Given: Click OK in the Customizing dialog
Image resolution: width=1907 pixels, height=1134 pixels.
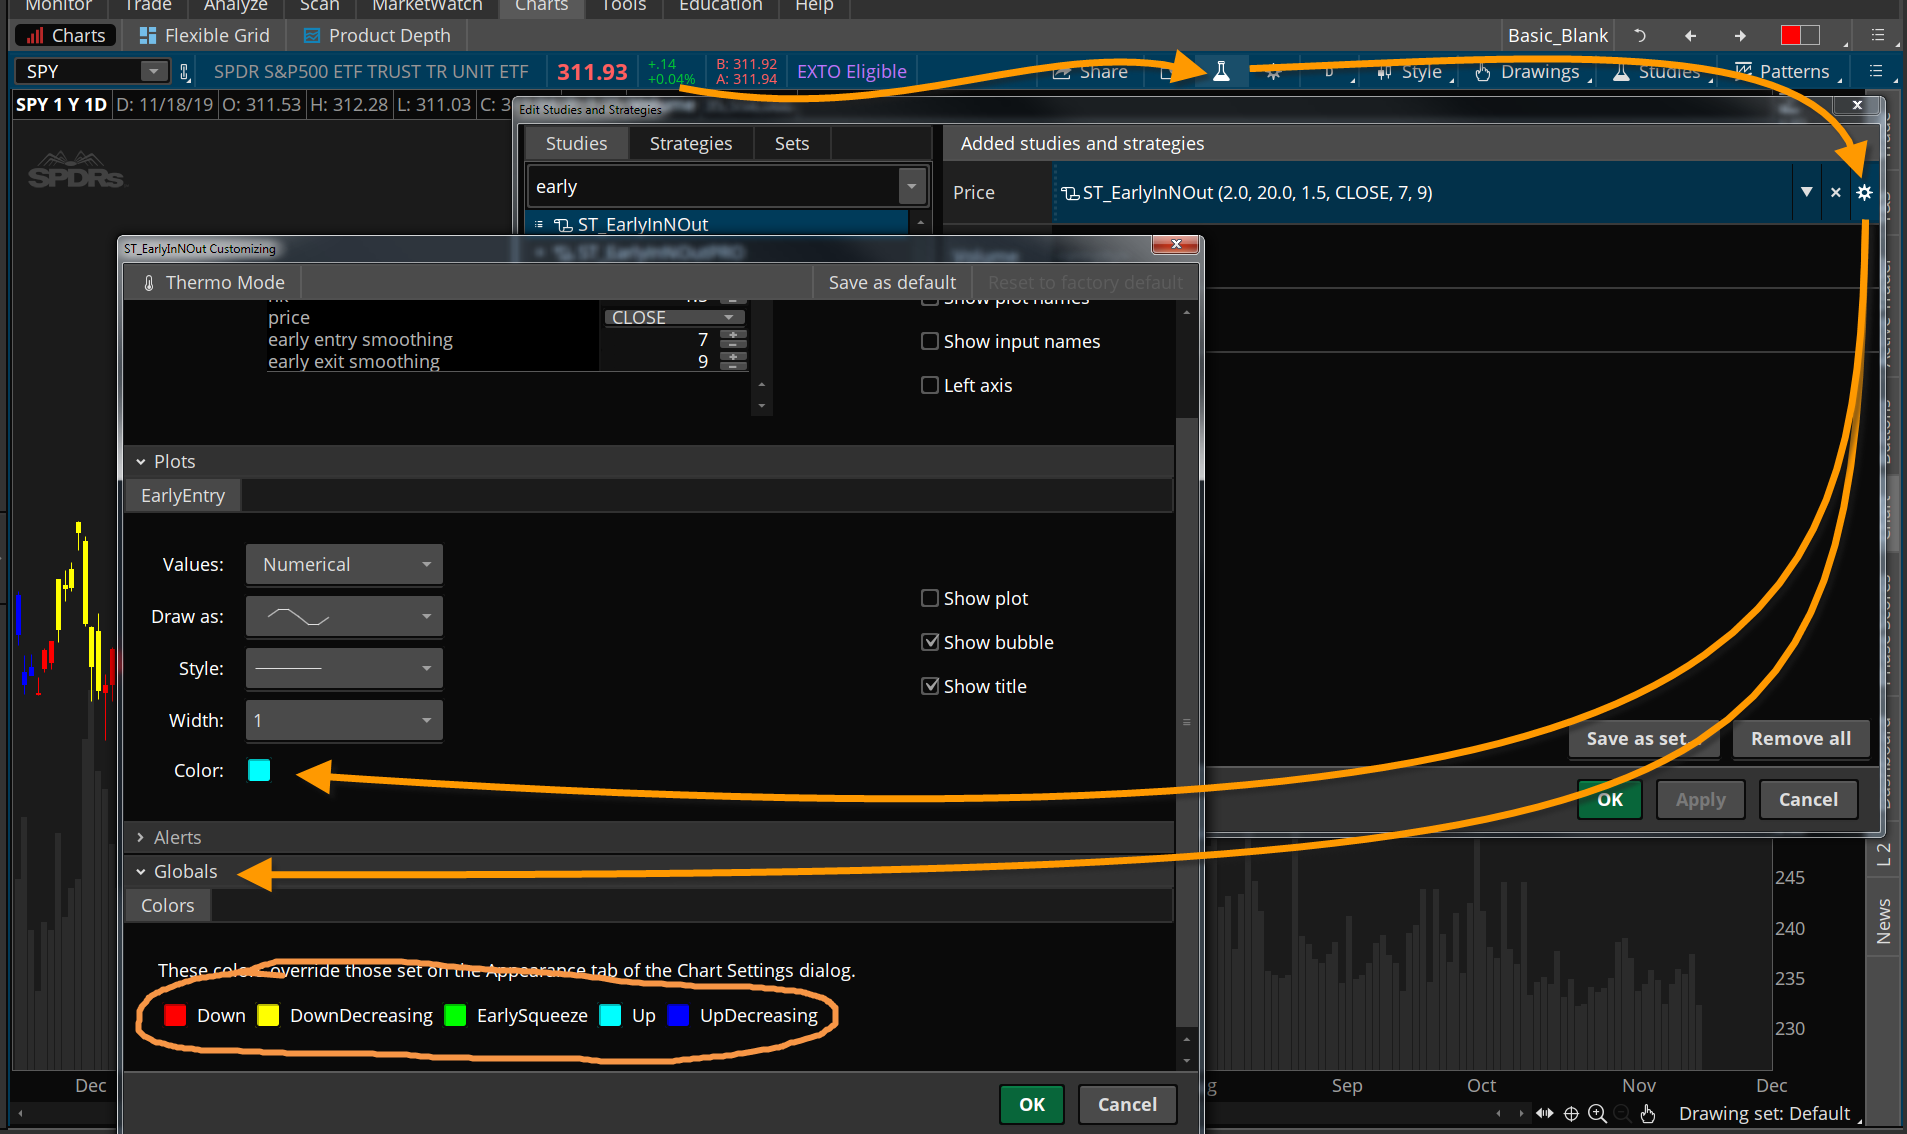Looking at the screenshot, I should coord(1032,1104).
